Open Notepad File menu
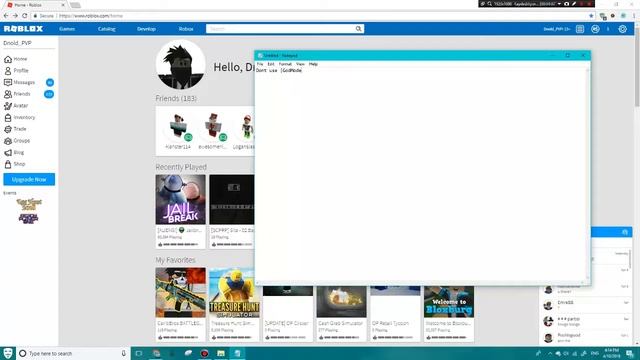This screenshot has width=640, height=360. click(x=260, y=64)
